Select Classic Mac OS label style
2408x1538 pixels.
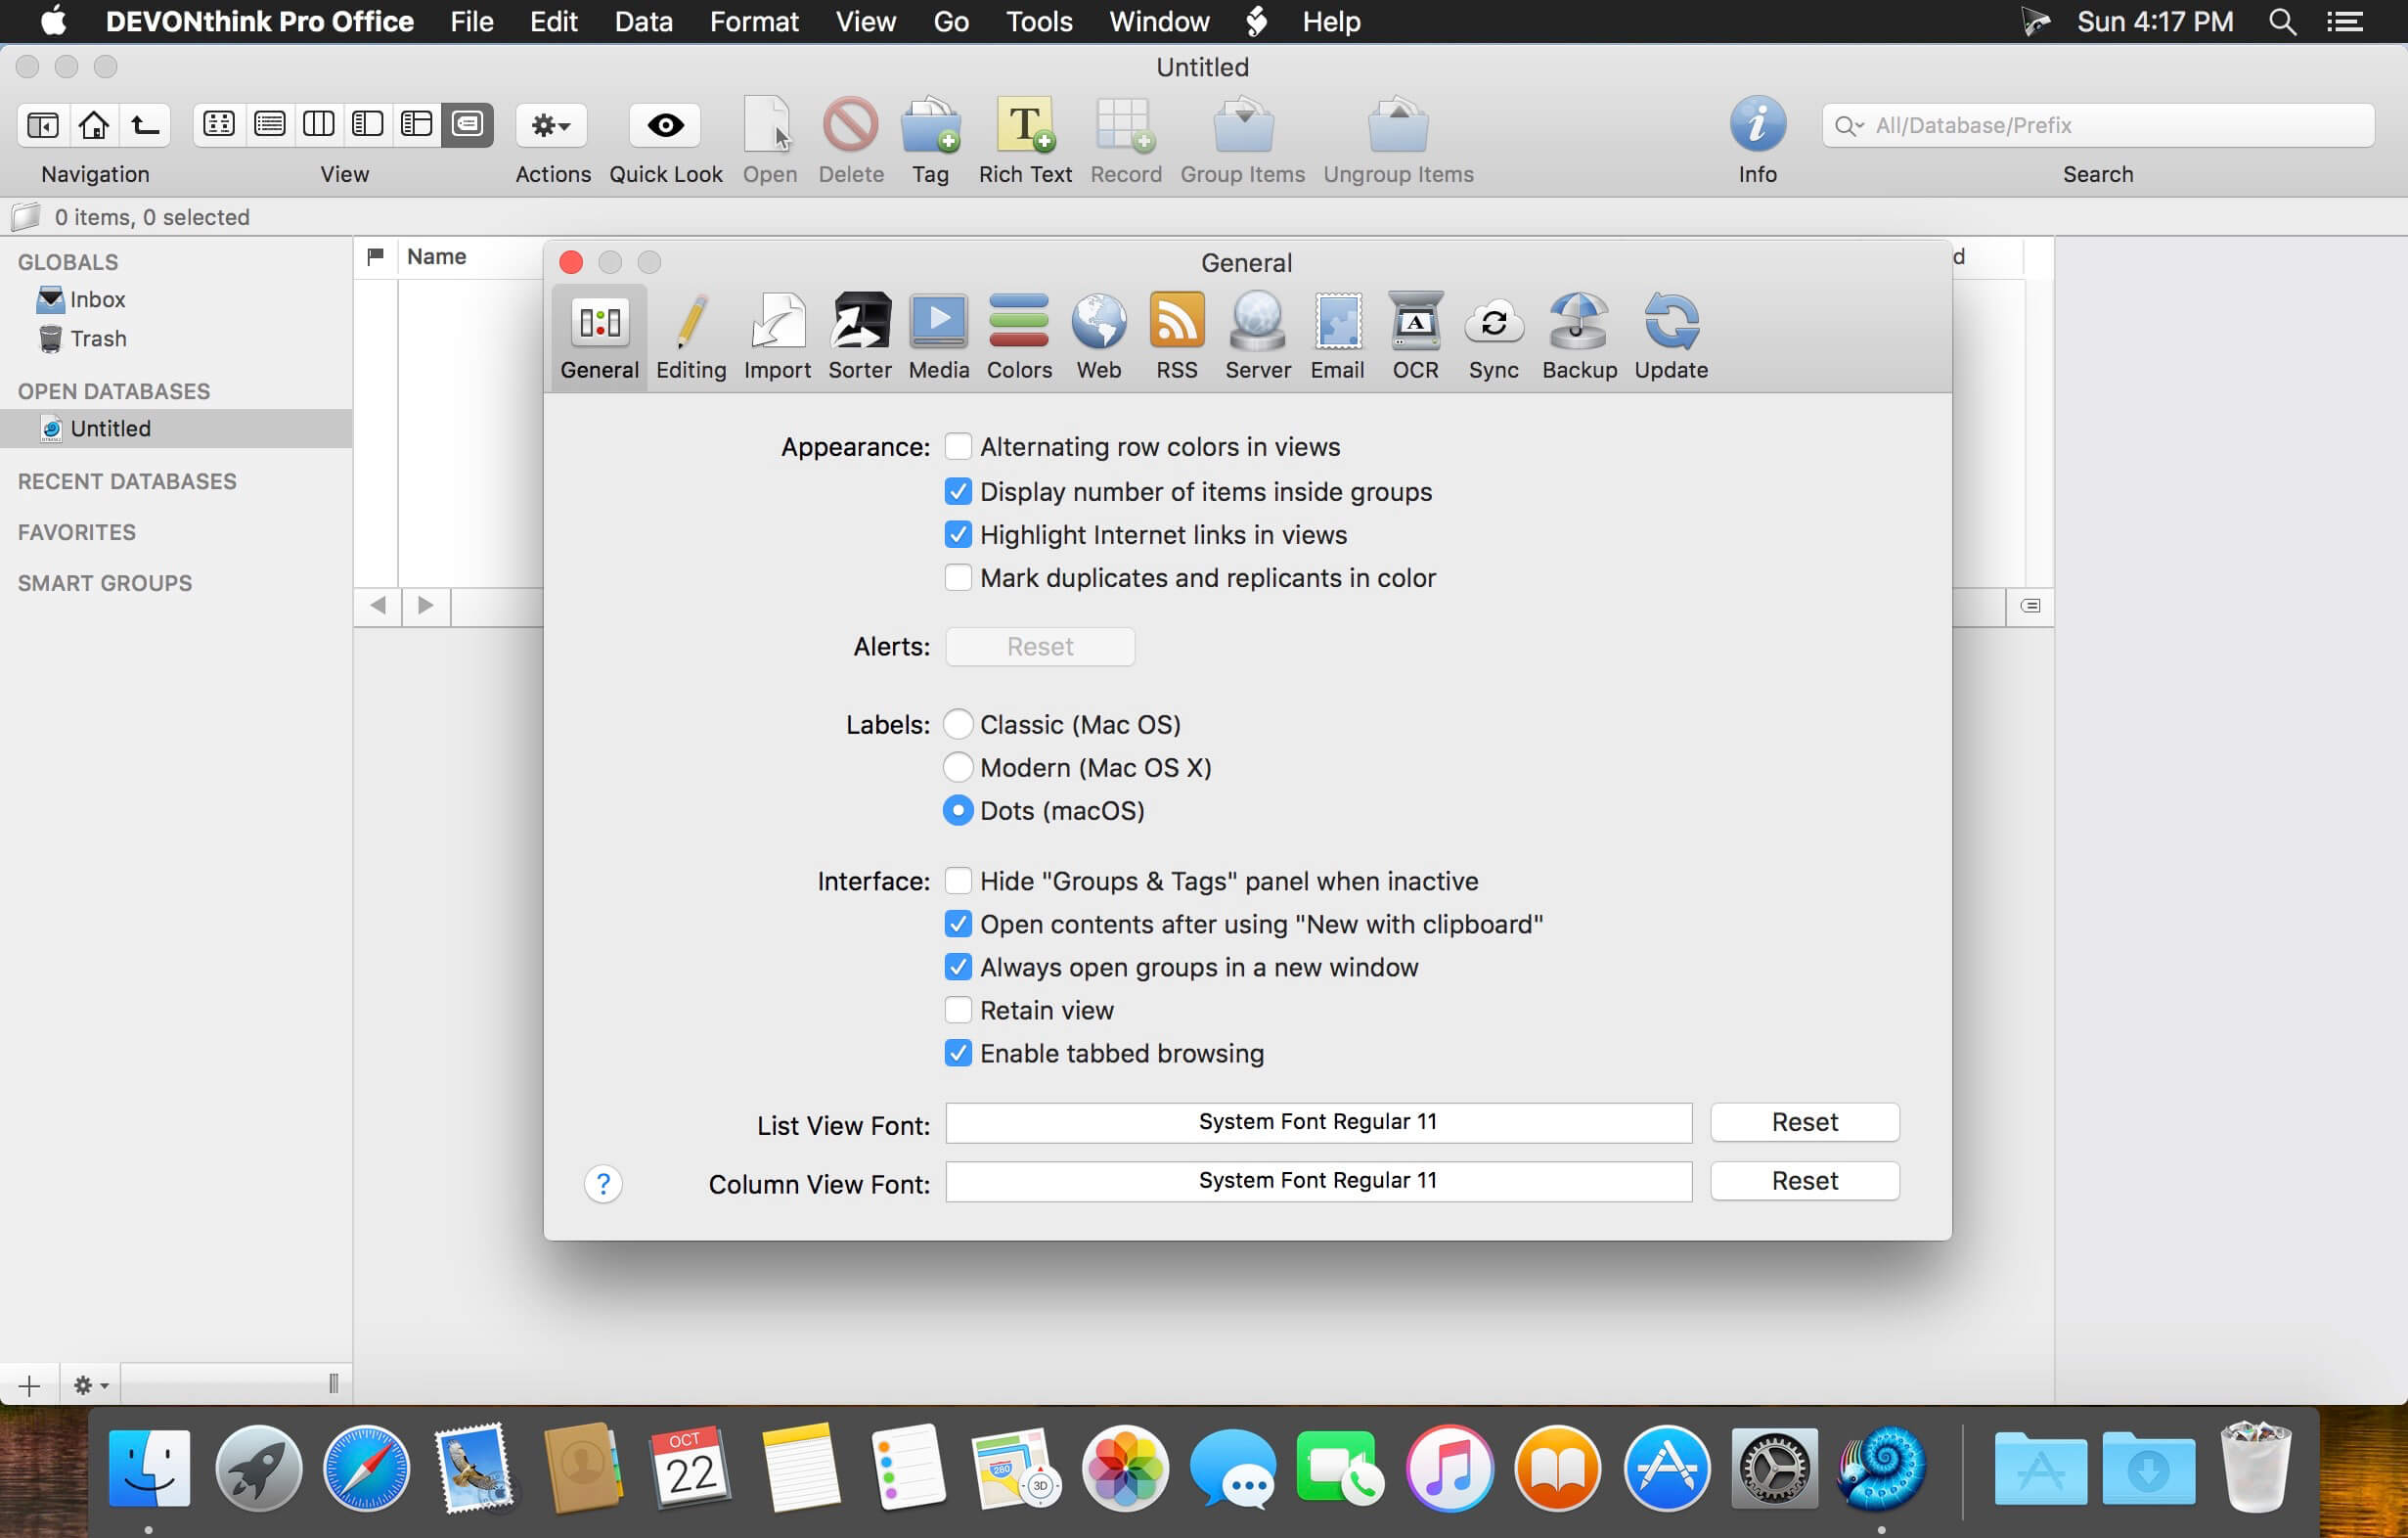[x=959, y=723]
